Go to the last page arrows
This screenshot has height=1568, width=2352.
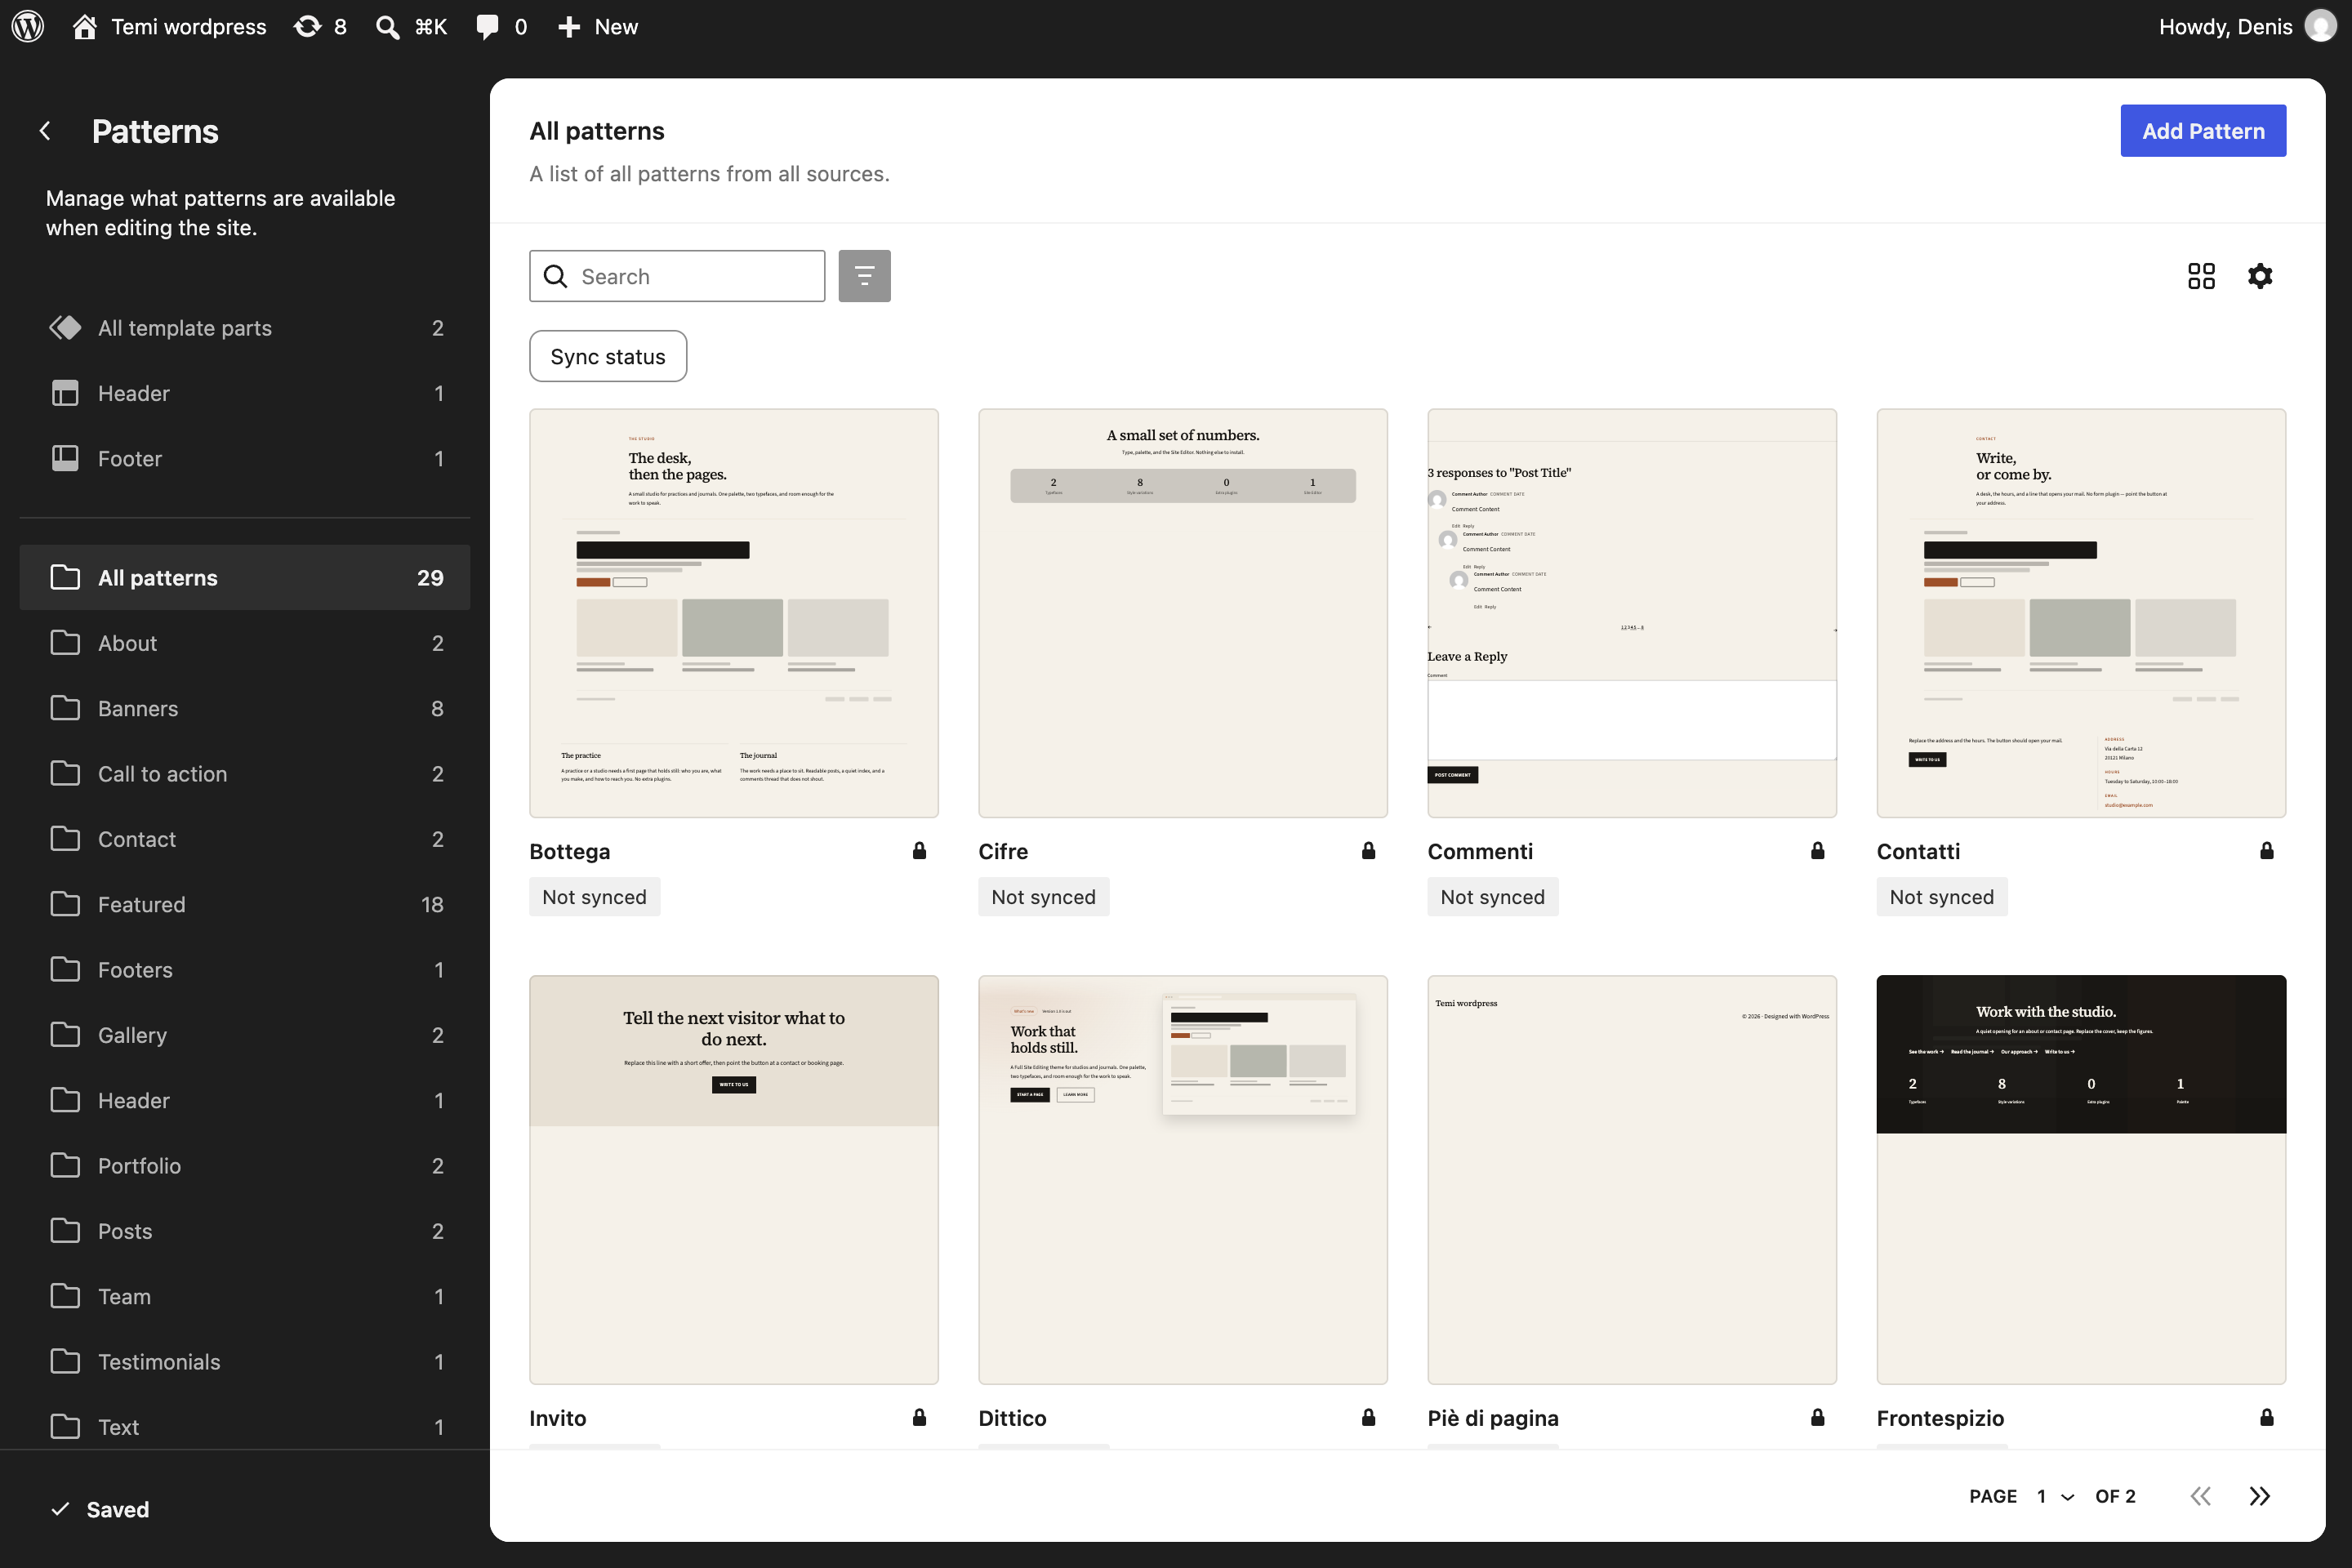coord(2260,1496)
